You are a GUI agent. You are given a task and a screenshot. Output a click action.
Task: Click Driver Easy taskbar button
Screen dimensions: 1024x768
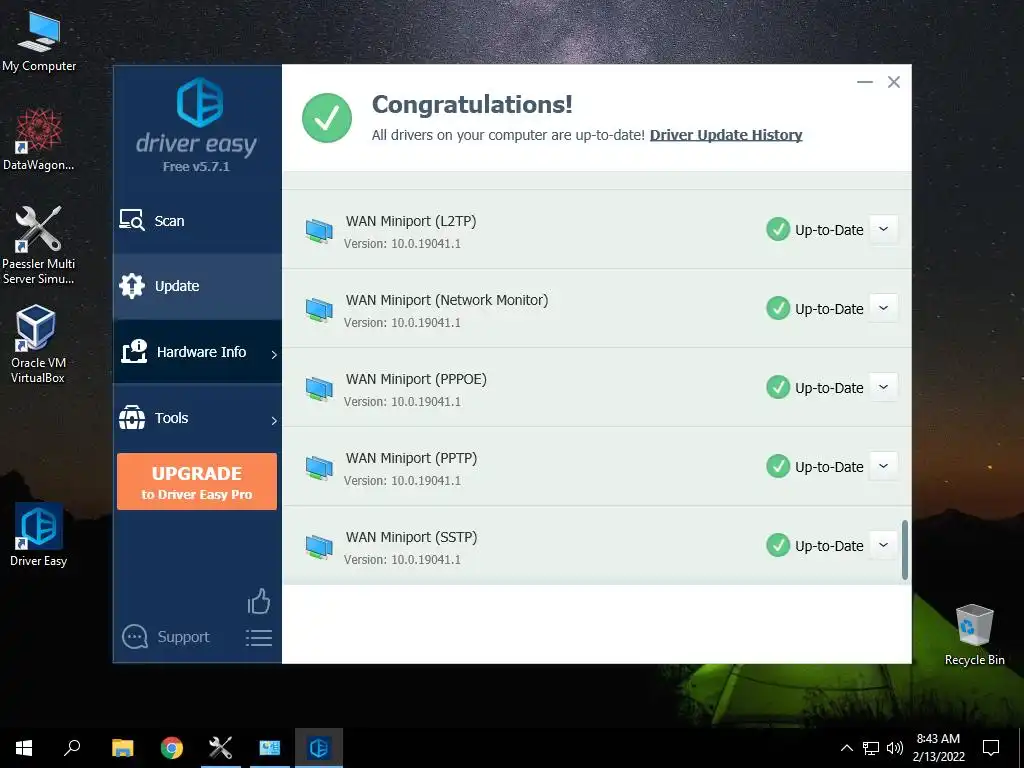pos(319,748)
